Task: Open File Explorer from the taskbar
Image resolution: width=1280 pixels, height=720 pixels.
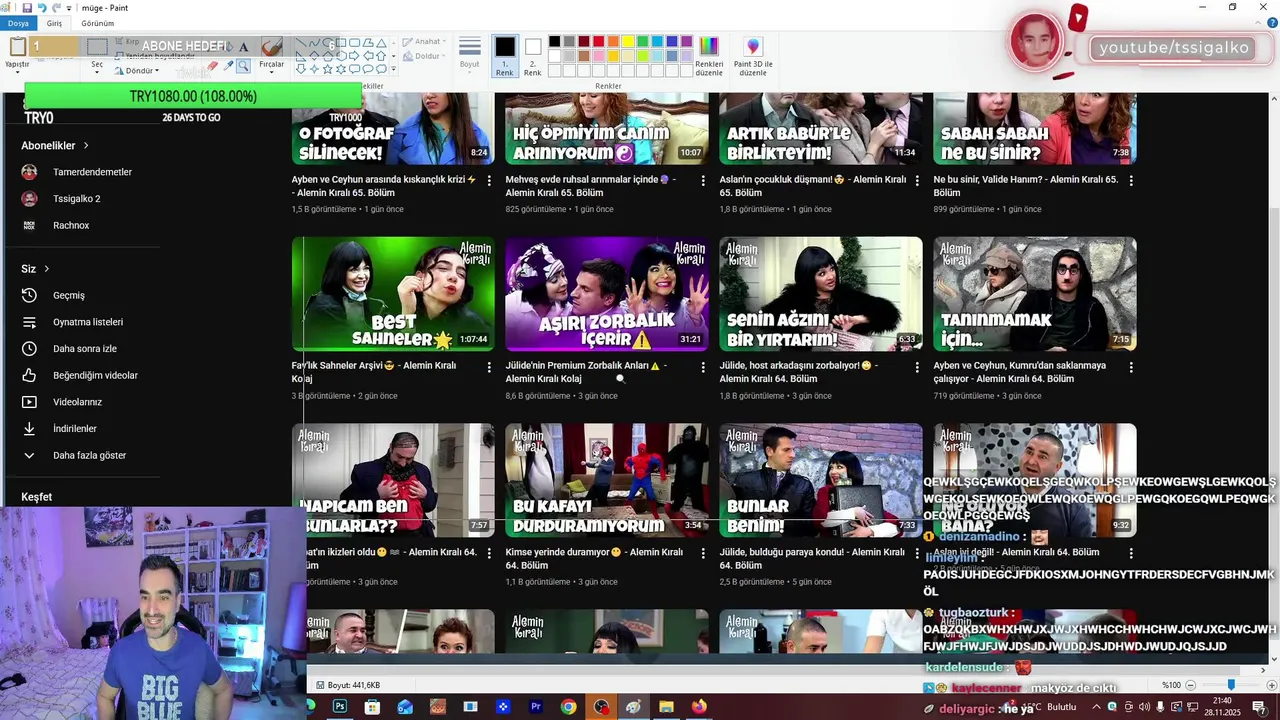Action: [666, 707]
